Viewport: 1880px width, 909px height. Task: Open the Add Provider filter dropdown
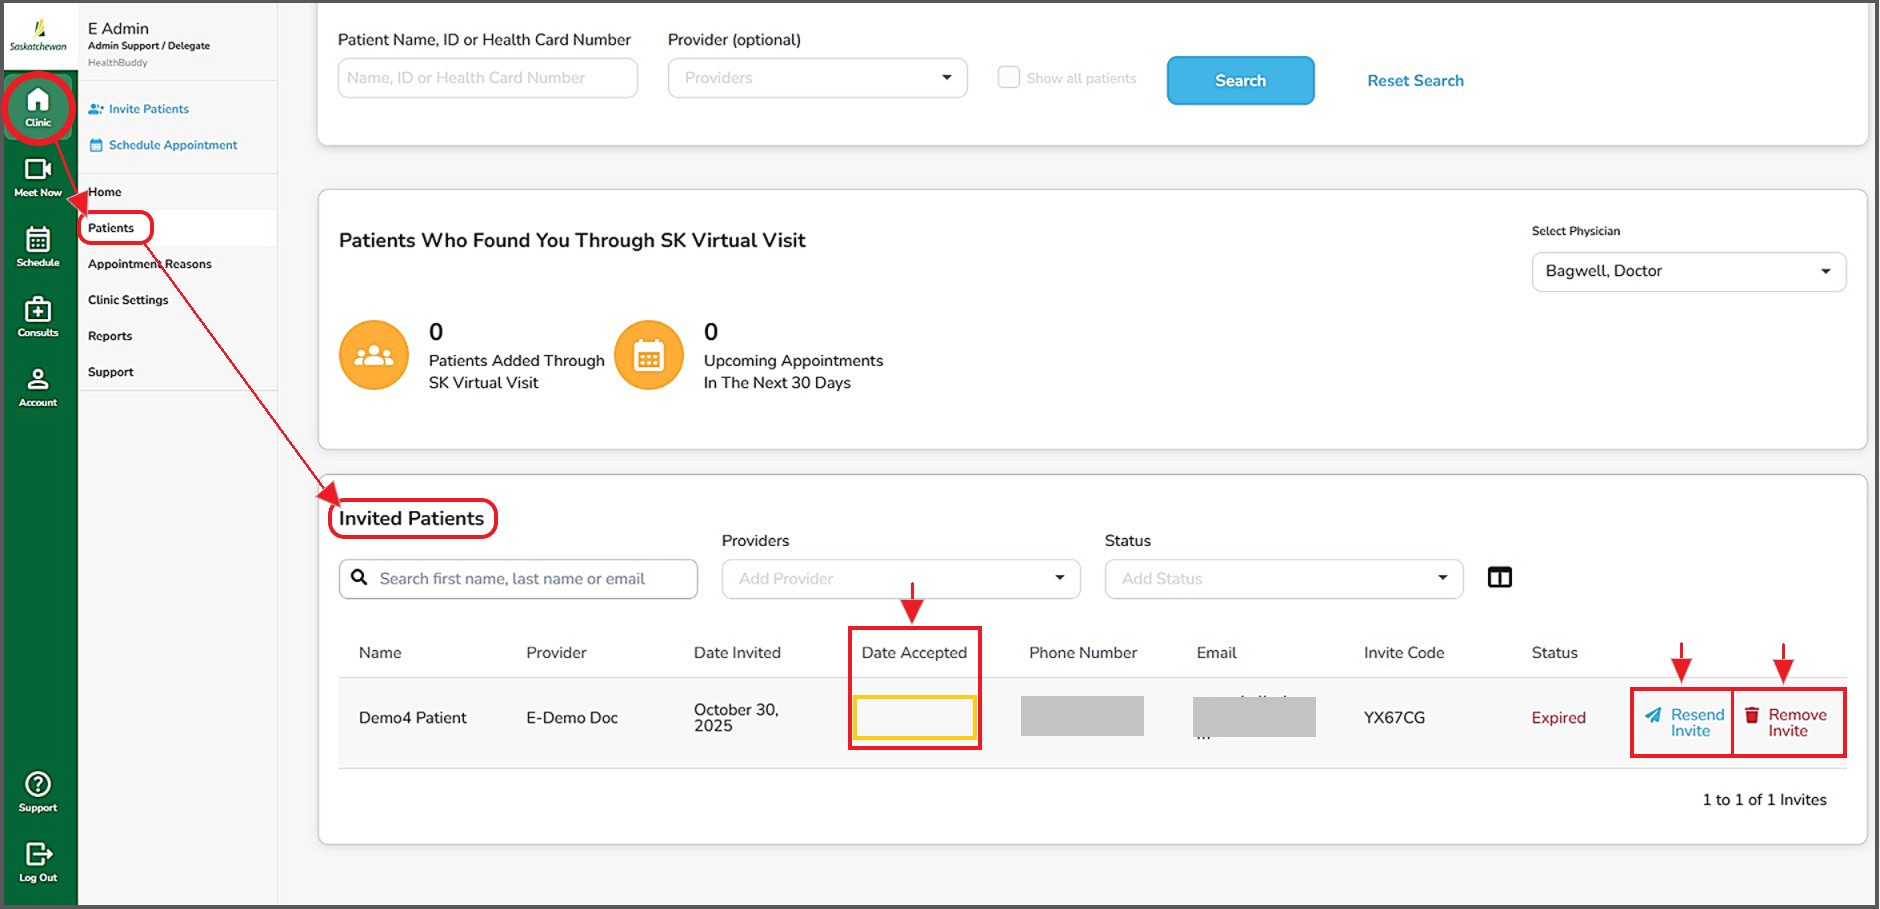coord(900,579)
